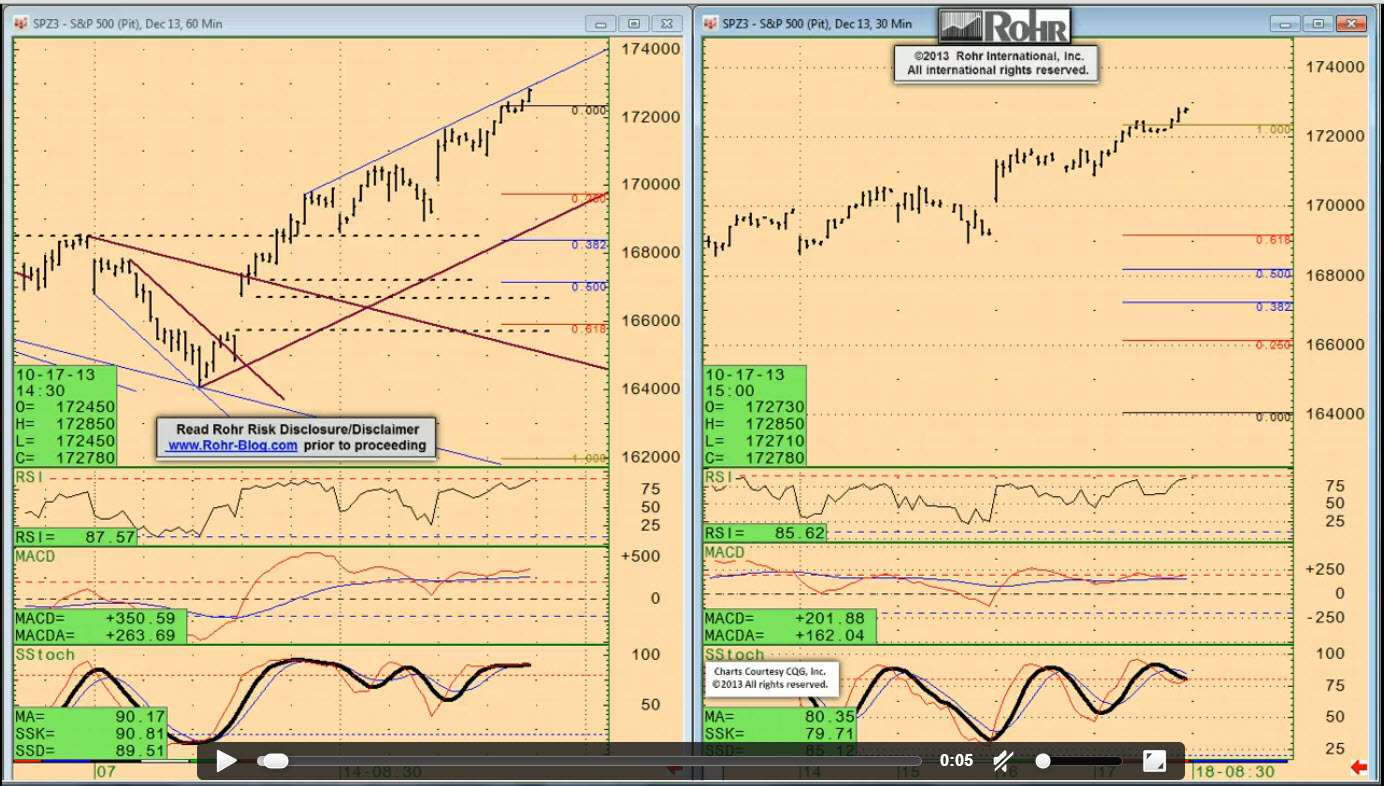Click the 60 Min chart window icon
The width and height of the screenshot is (1384, 786).
click(x=21, y=23)
